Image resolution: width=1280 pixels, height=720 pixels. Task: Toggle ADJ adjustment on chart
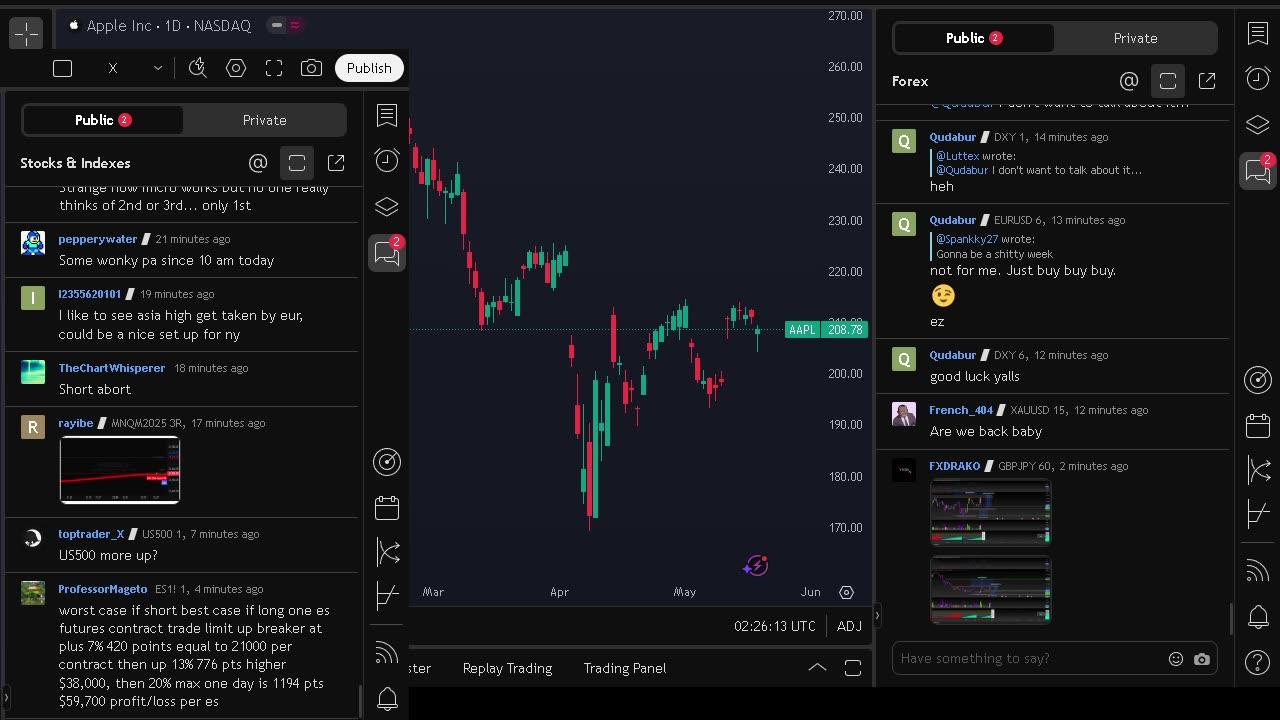point(849,626)
